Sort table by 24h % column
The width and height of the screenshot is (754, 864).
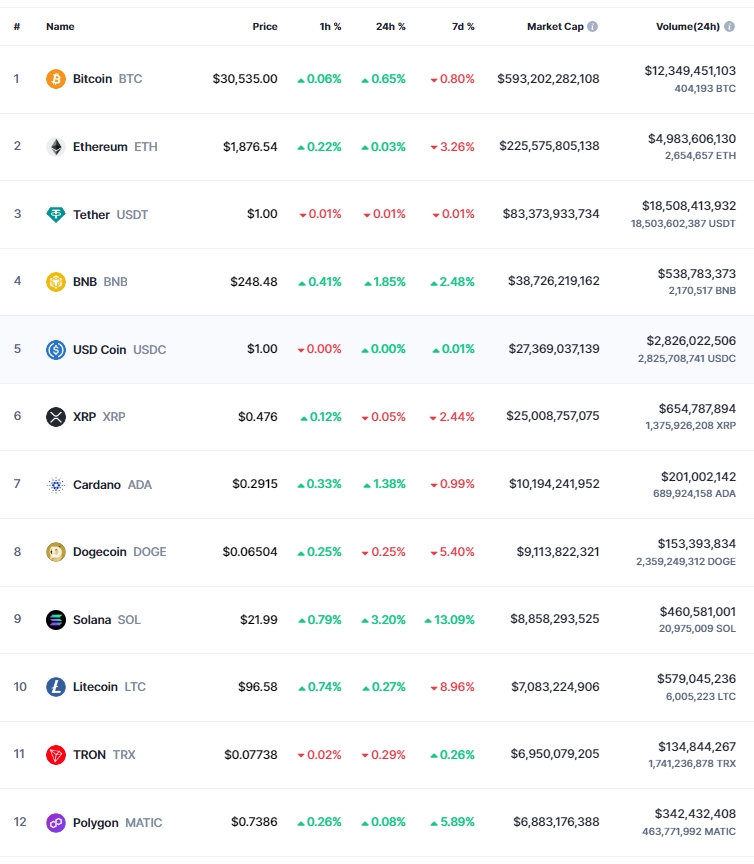[x=391, y=26]
